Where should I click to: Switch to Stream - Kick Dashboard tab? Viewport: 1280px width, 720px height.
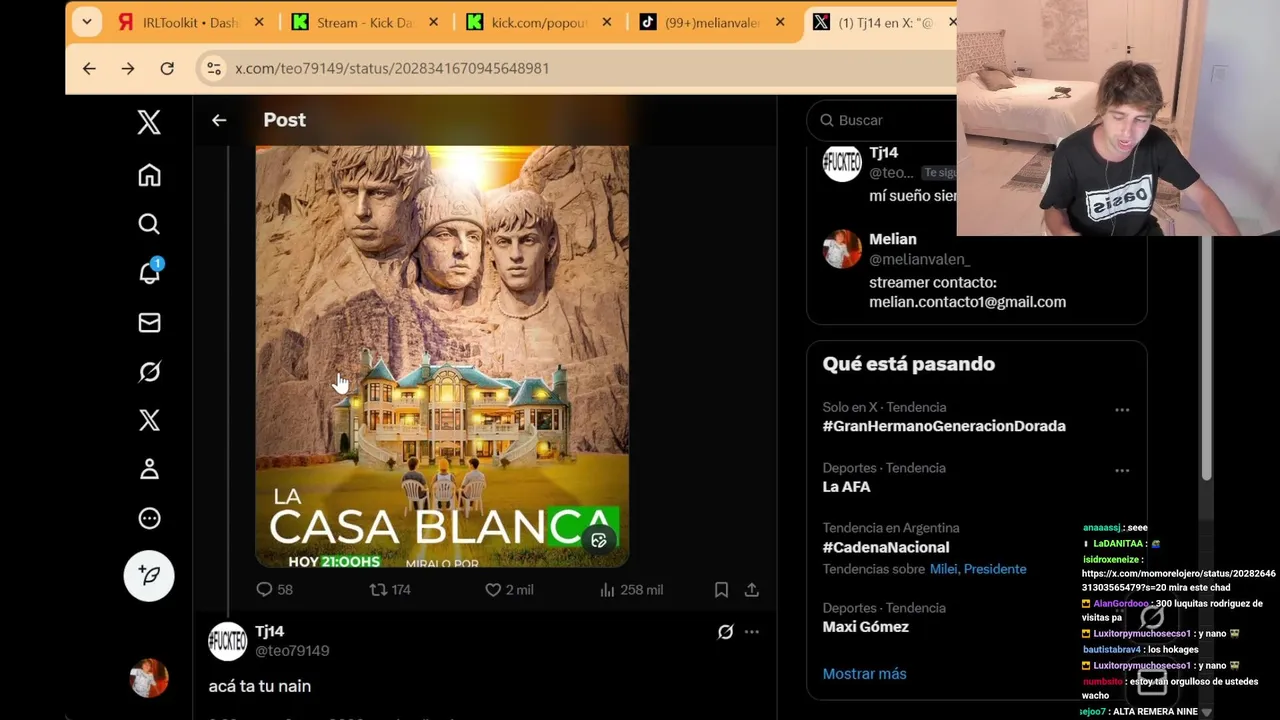click(x=365, y=22)
